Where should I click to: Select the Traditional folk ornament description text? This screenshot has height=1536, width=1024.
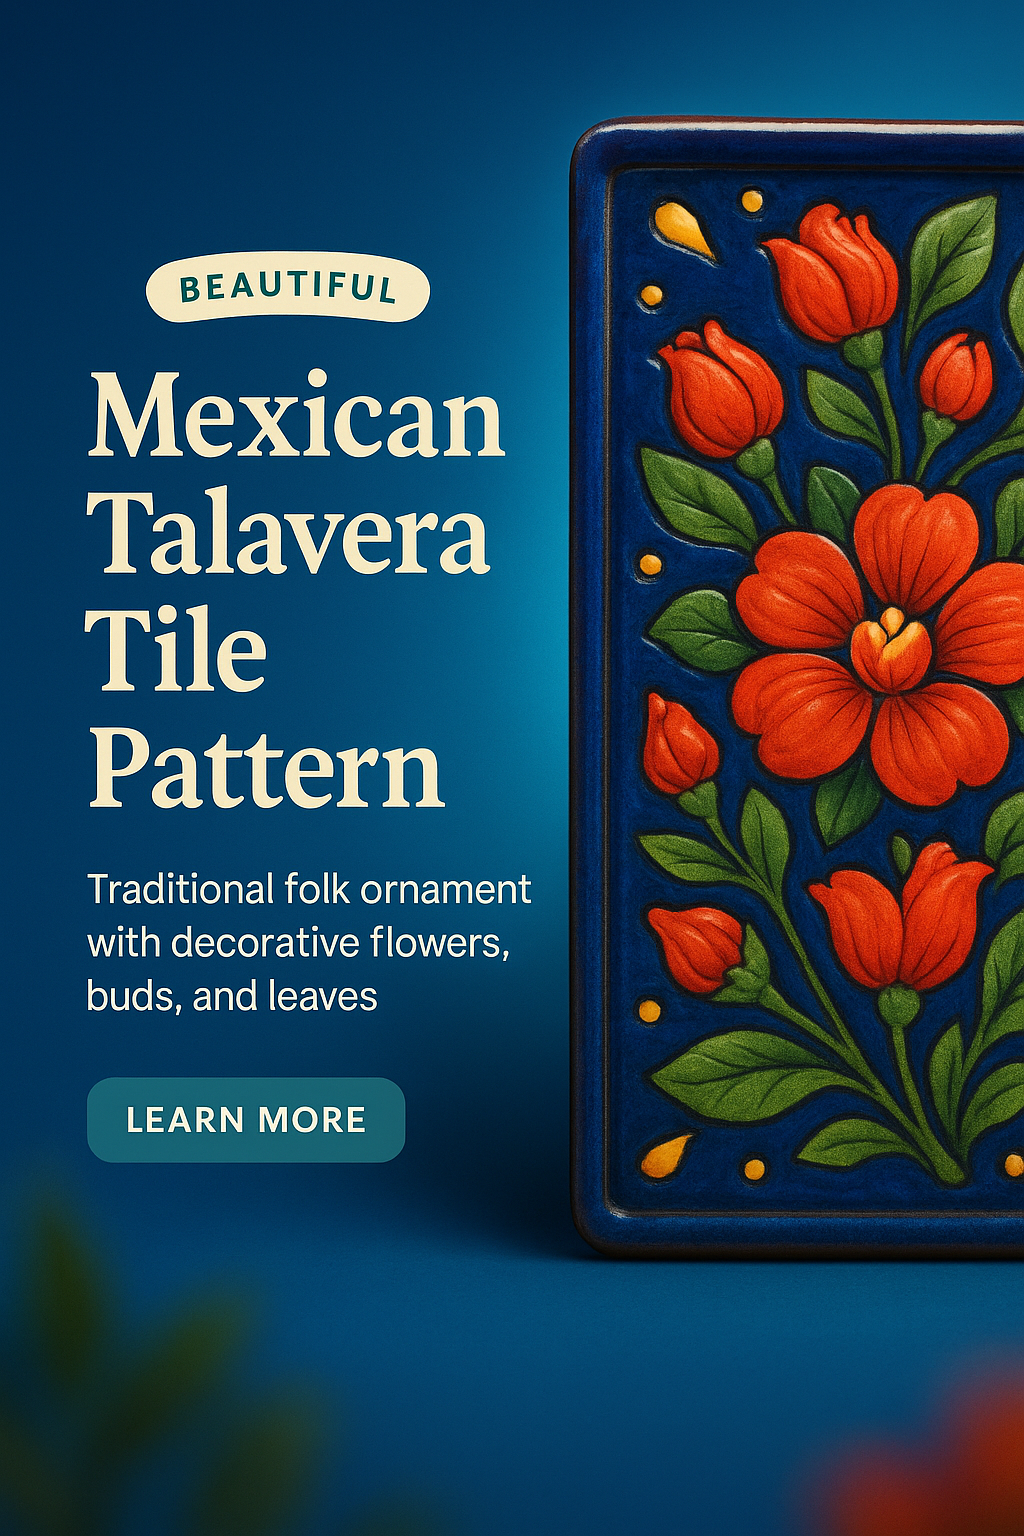[309, 943]
